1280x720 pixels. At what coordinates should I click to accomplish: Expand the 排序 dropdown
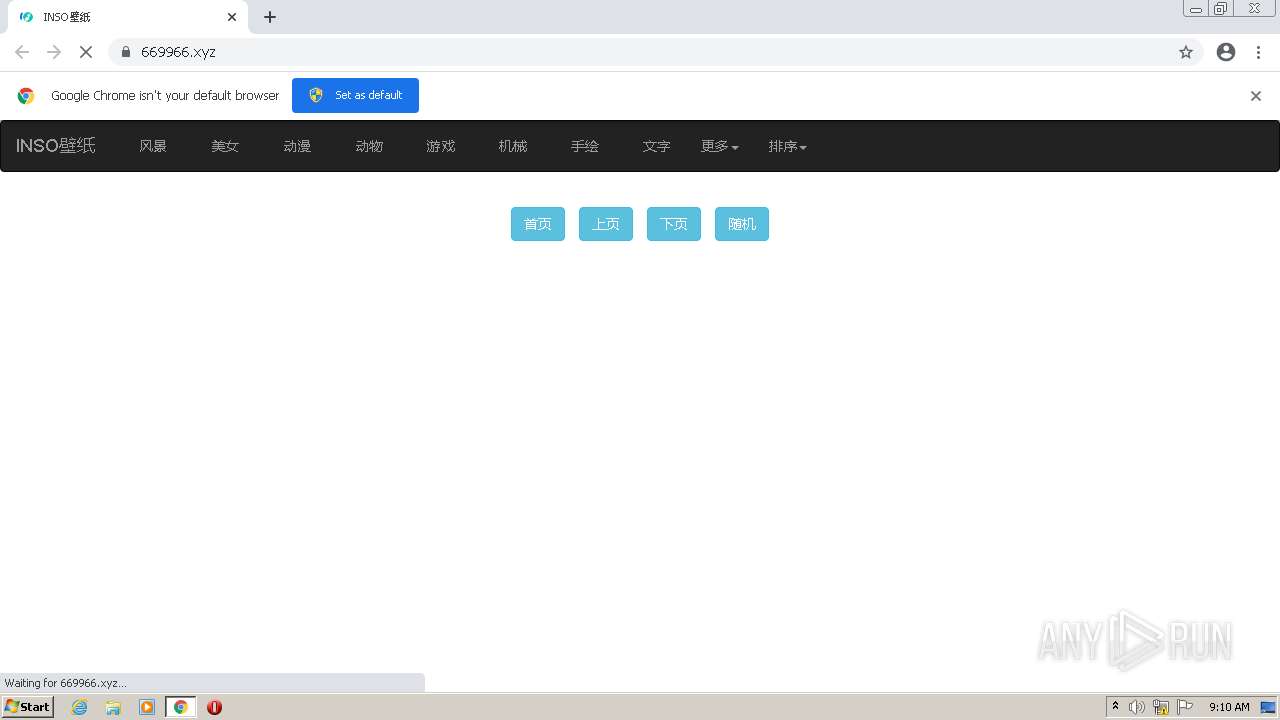coord(788,146)
